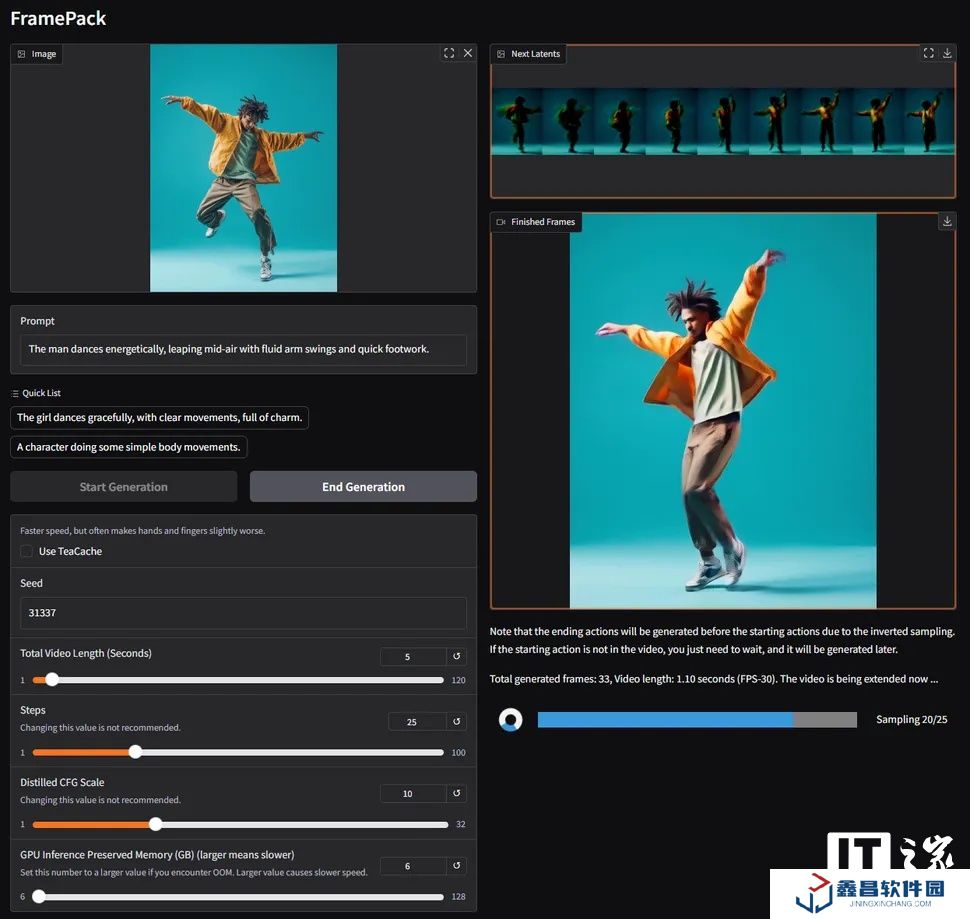The width and height of the screenshot is (970, 919).
Task: Download the Finished Frames video
Action: [x=948, y=222]
